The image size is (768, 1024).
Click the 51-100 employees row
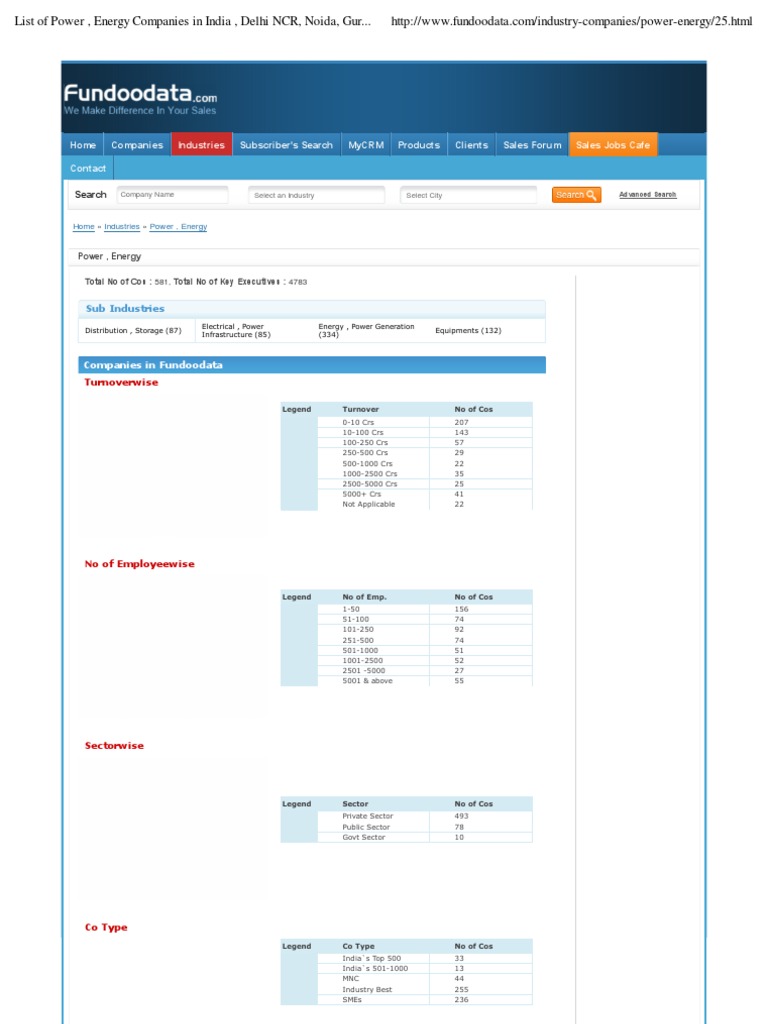pyautogui.click(x=424, y=619)
